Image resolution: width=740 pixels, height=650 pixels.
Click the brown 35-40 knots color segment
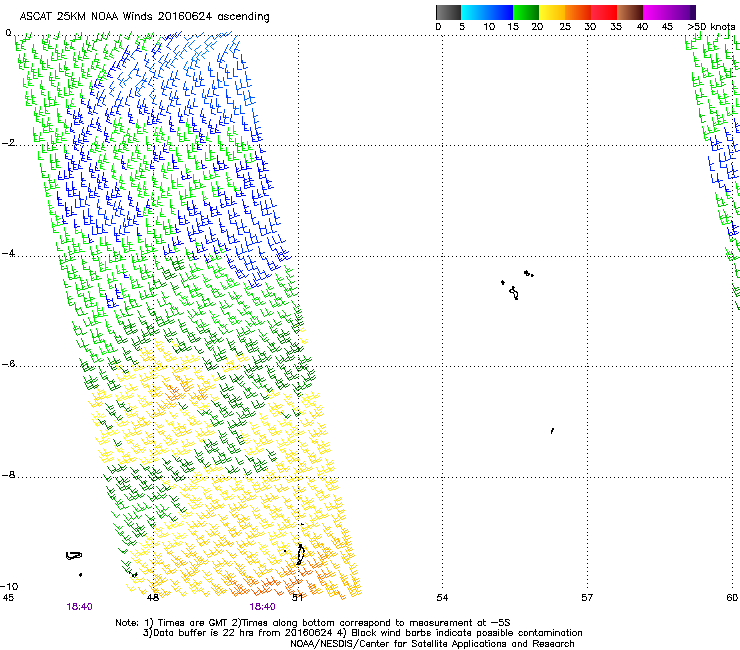tap(630, 12)
